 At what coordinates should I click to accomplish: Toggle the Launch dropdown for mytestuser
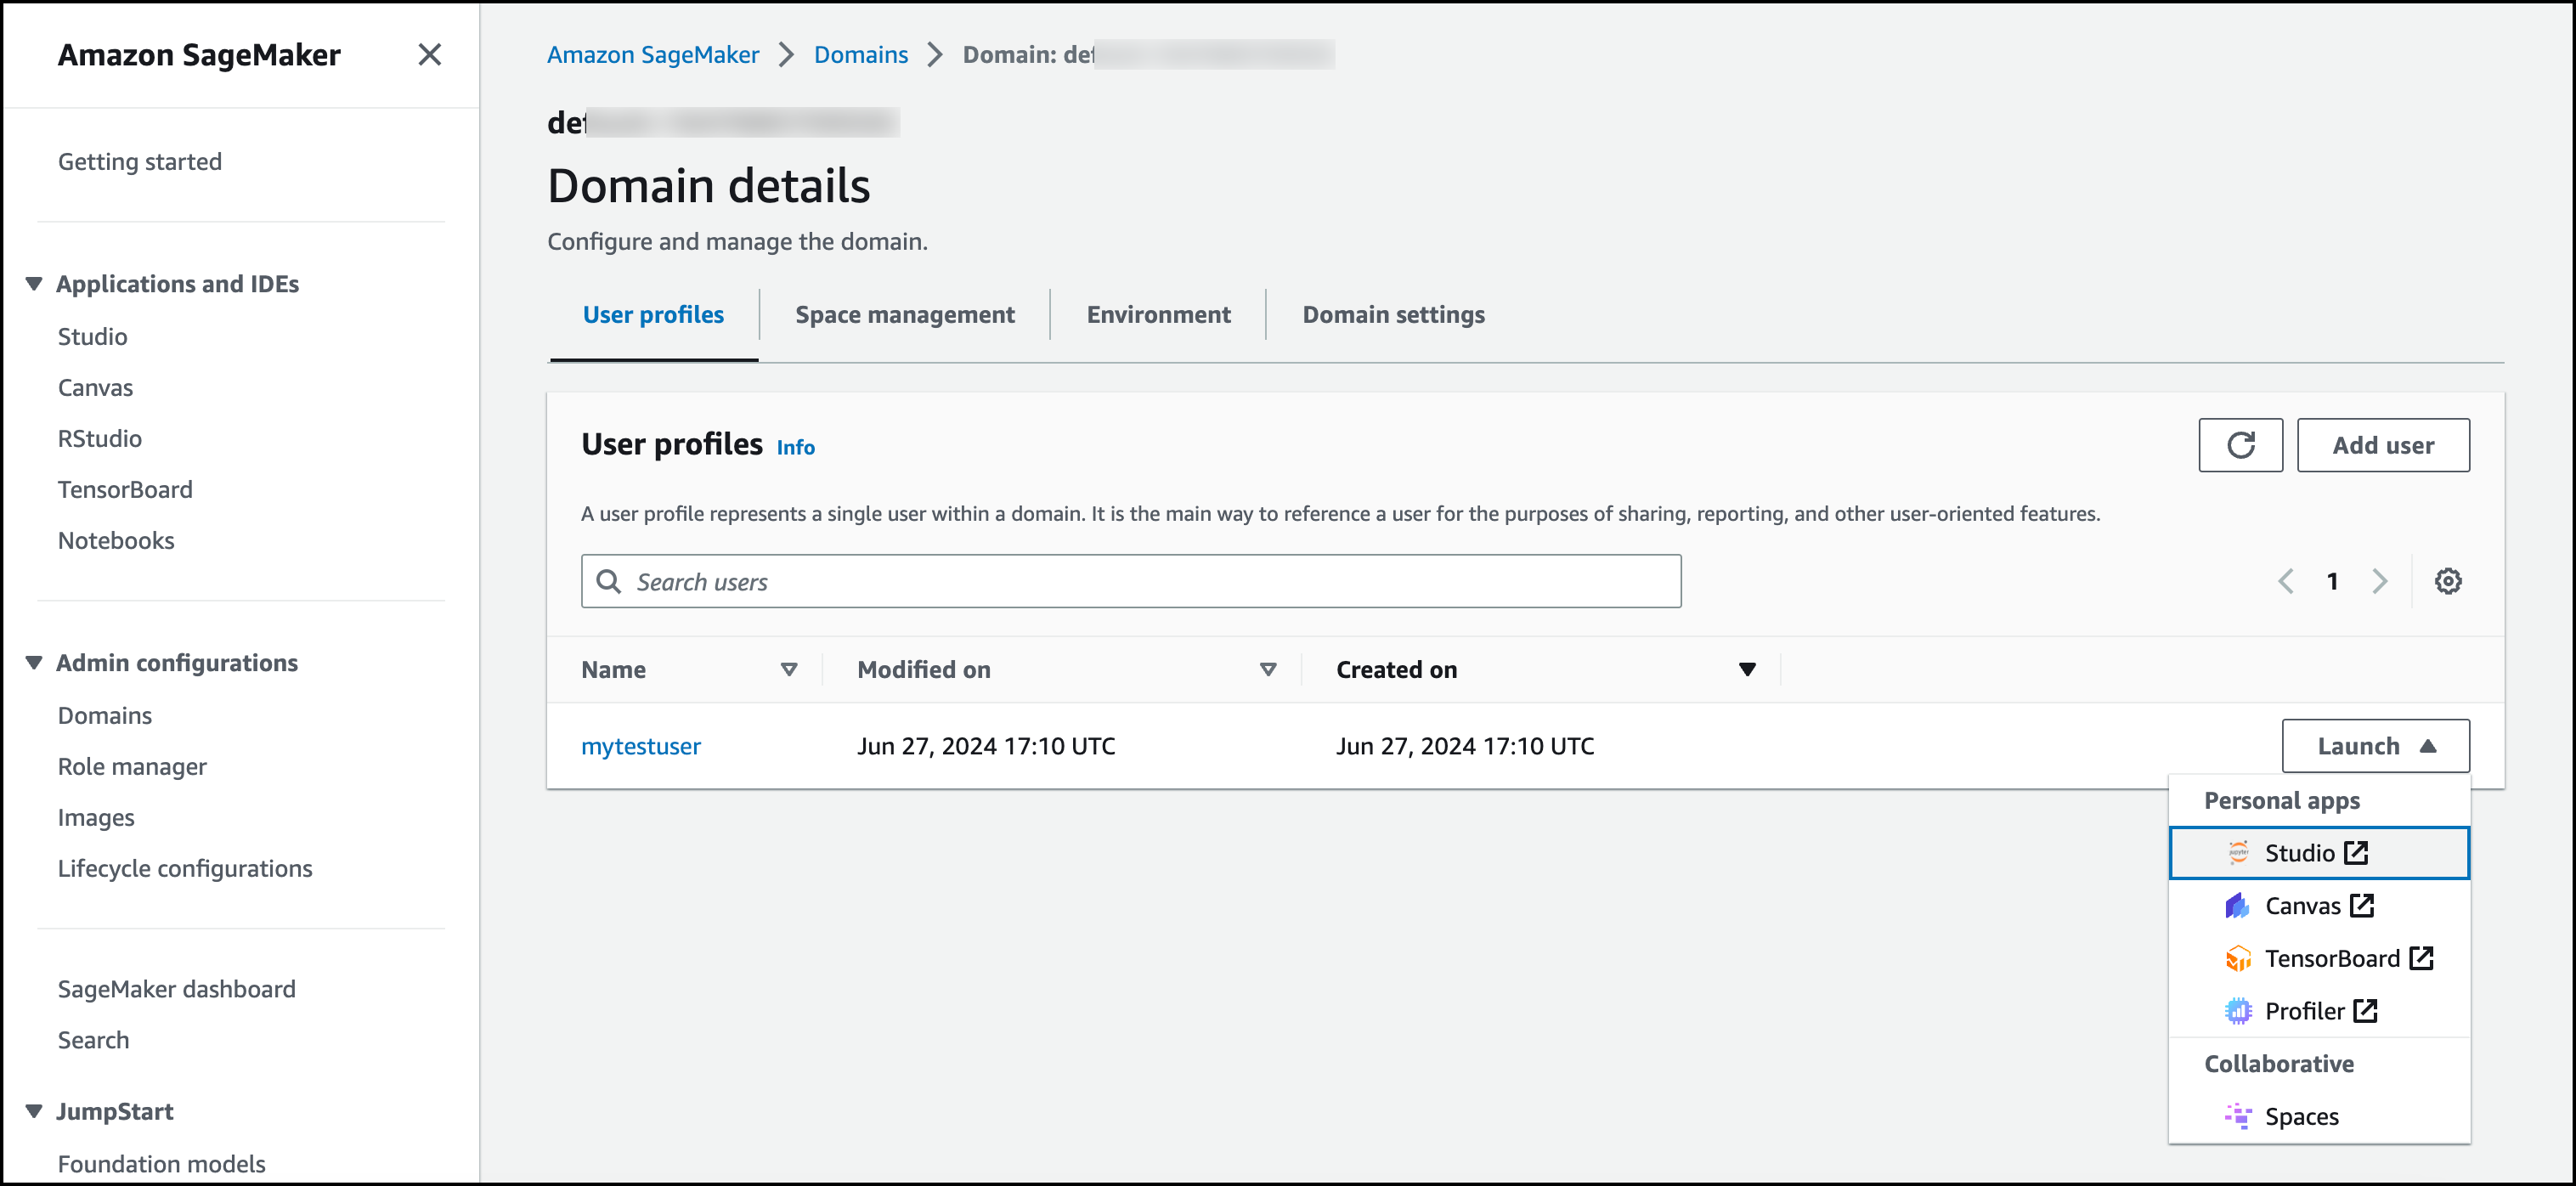click(x=2374, y=746)
